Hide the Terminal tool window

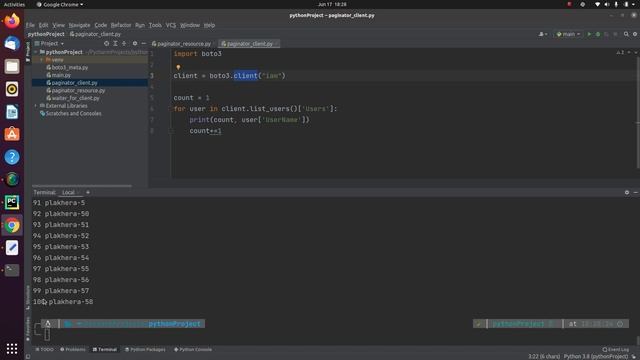pyautogui.click(x=636, y=192)
